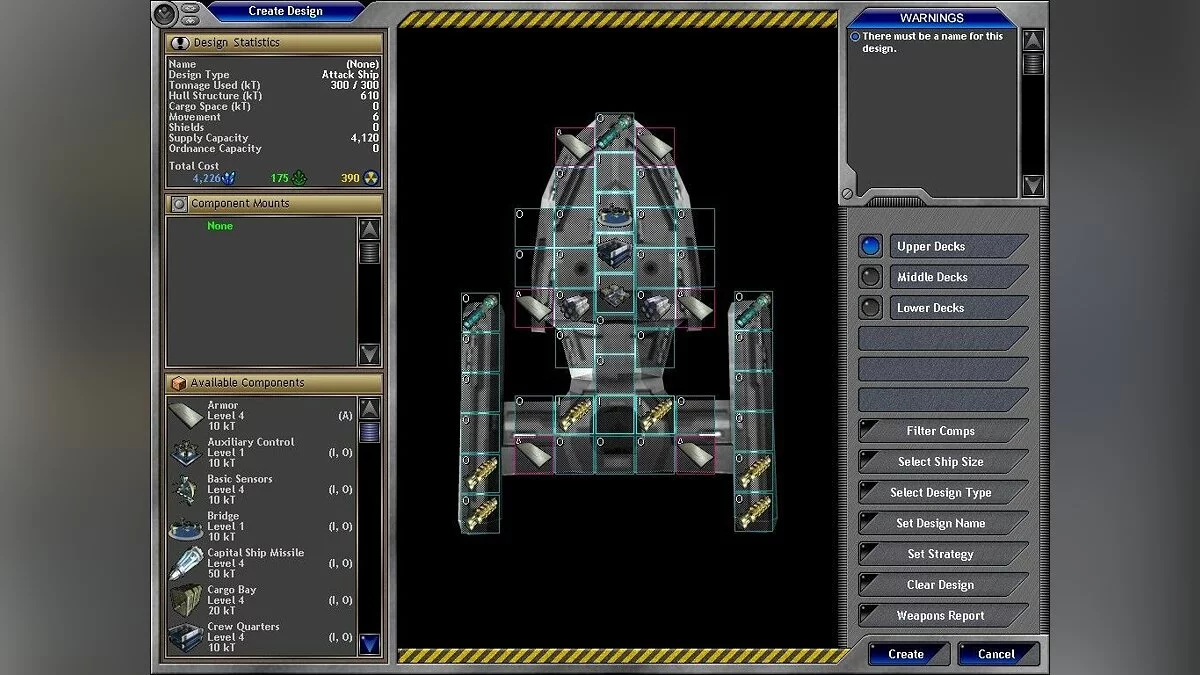Open Select Design Type menu
Screen dimensions: 1200x675
[x=941, y=493]
